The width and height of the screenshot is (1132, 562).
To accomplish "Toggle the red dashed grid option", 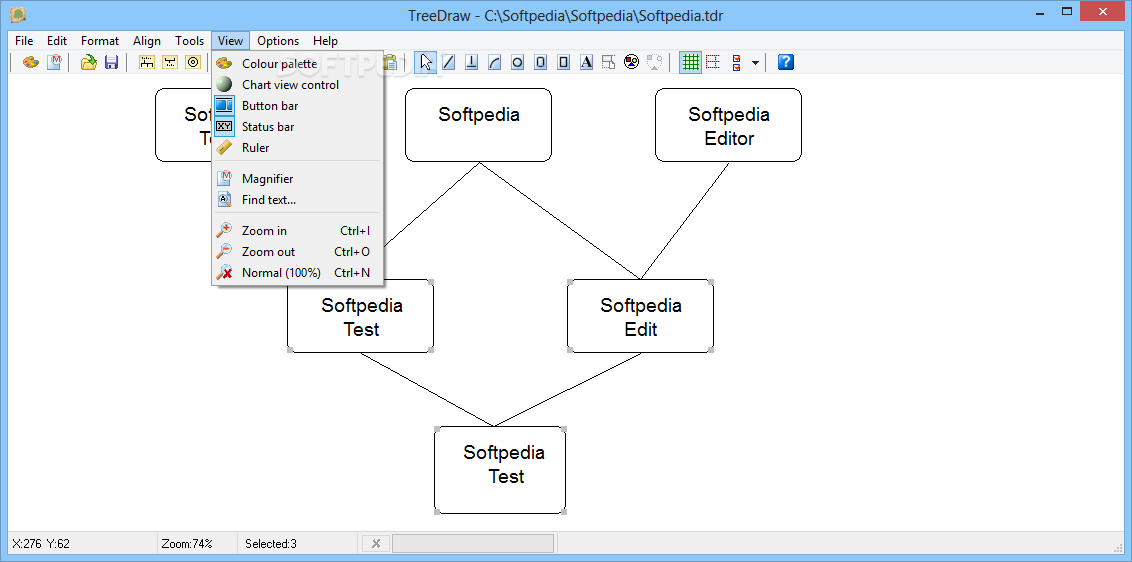I will tap(713, 62).
